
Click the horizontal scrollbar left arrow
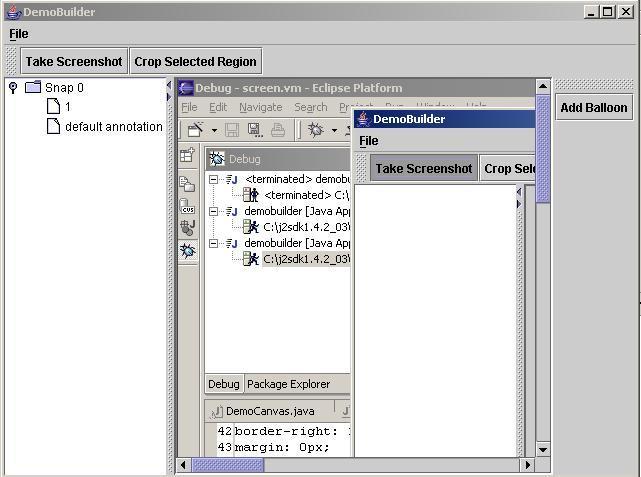tap(183, 465)
